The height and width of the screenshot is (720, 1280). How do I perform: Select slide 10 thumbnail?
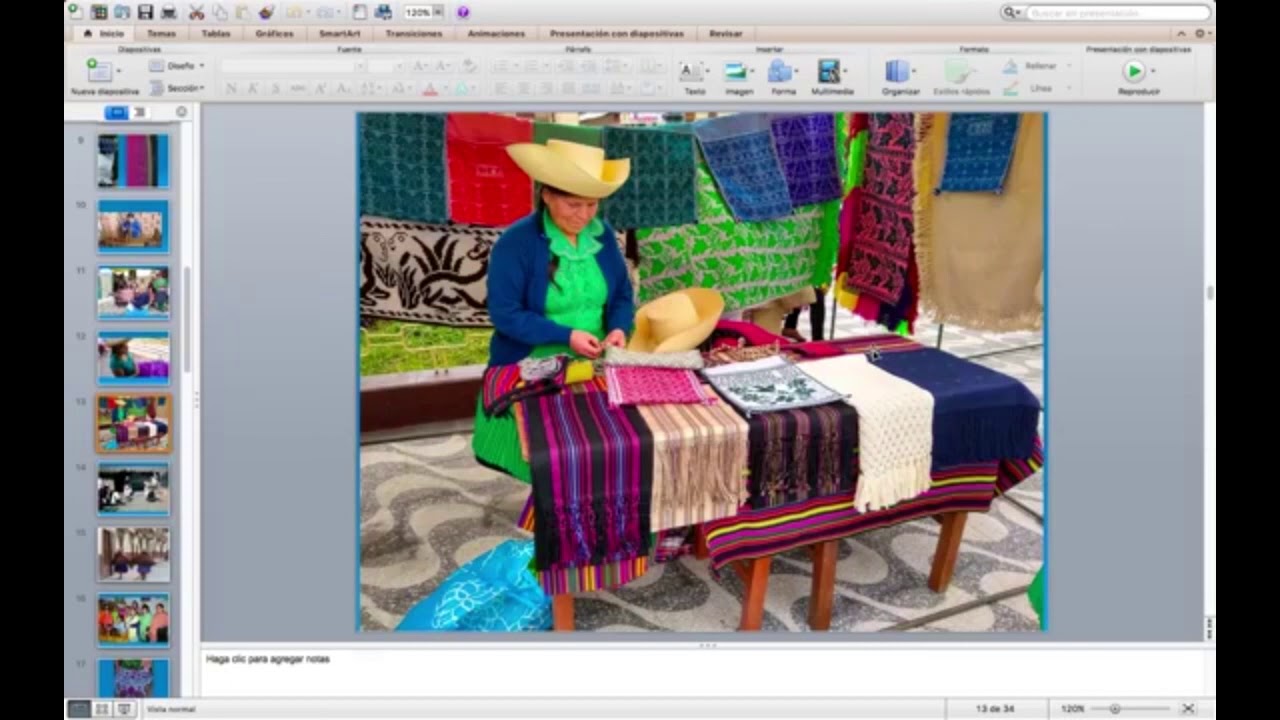pos(133,226)
